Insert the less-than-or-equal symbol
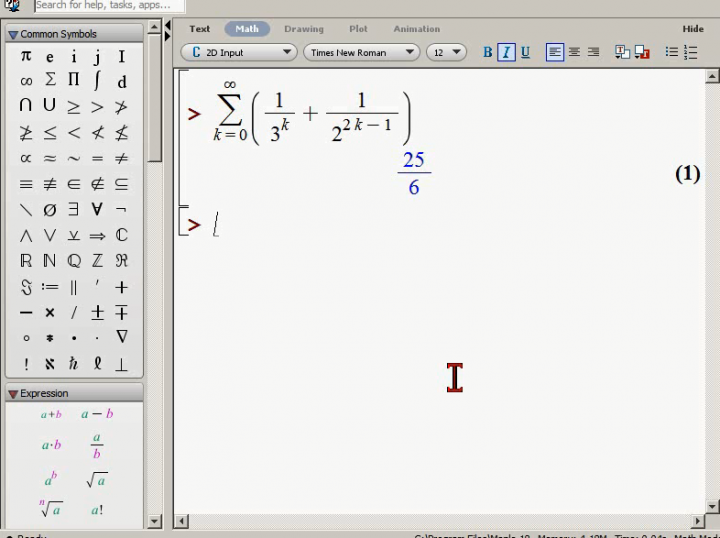The image size is (720, 538). click(50, 133)
